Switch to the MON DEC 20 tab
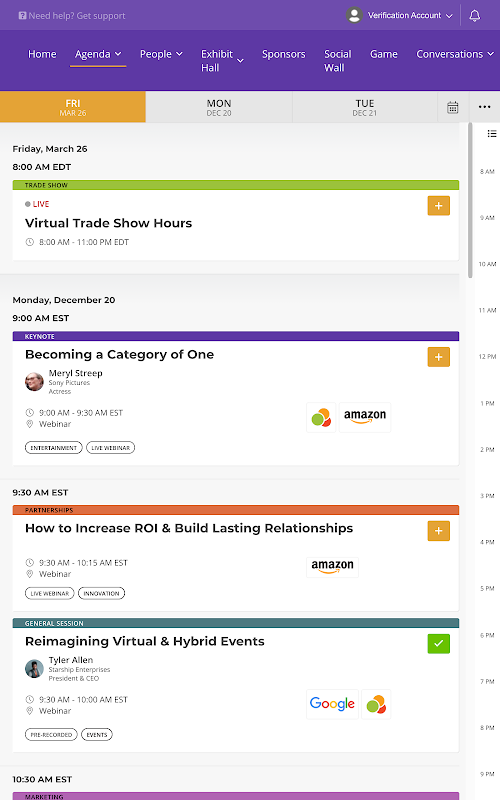The width and height of the screenshot is (500, 800). pyautogui.click(x=219, y=107)
